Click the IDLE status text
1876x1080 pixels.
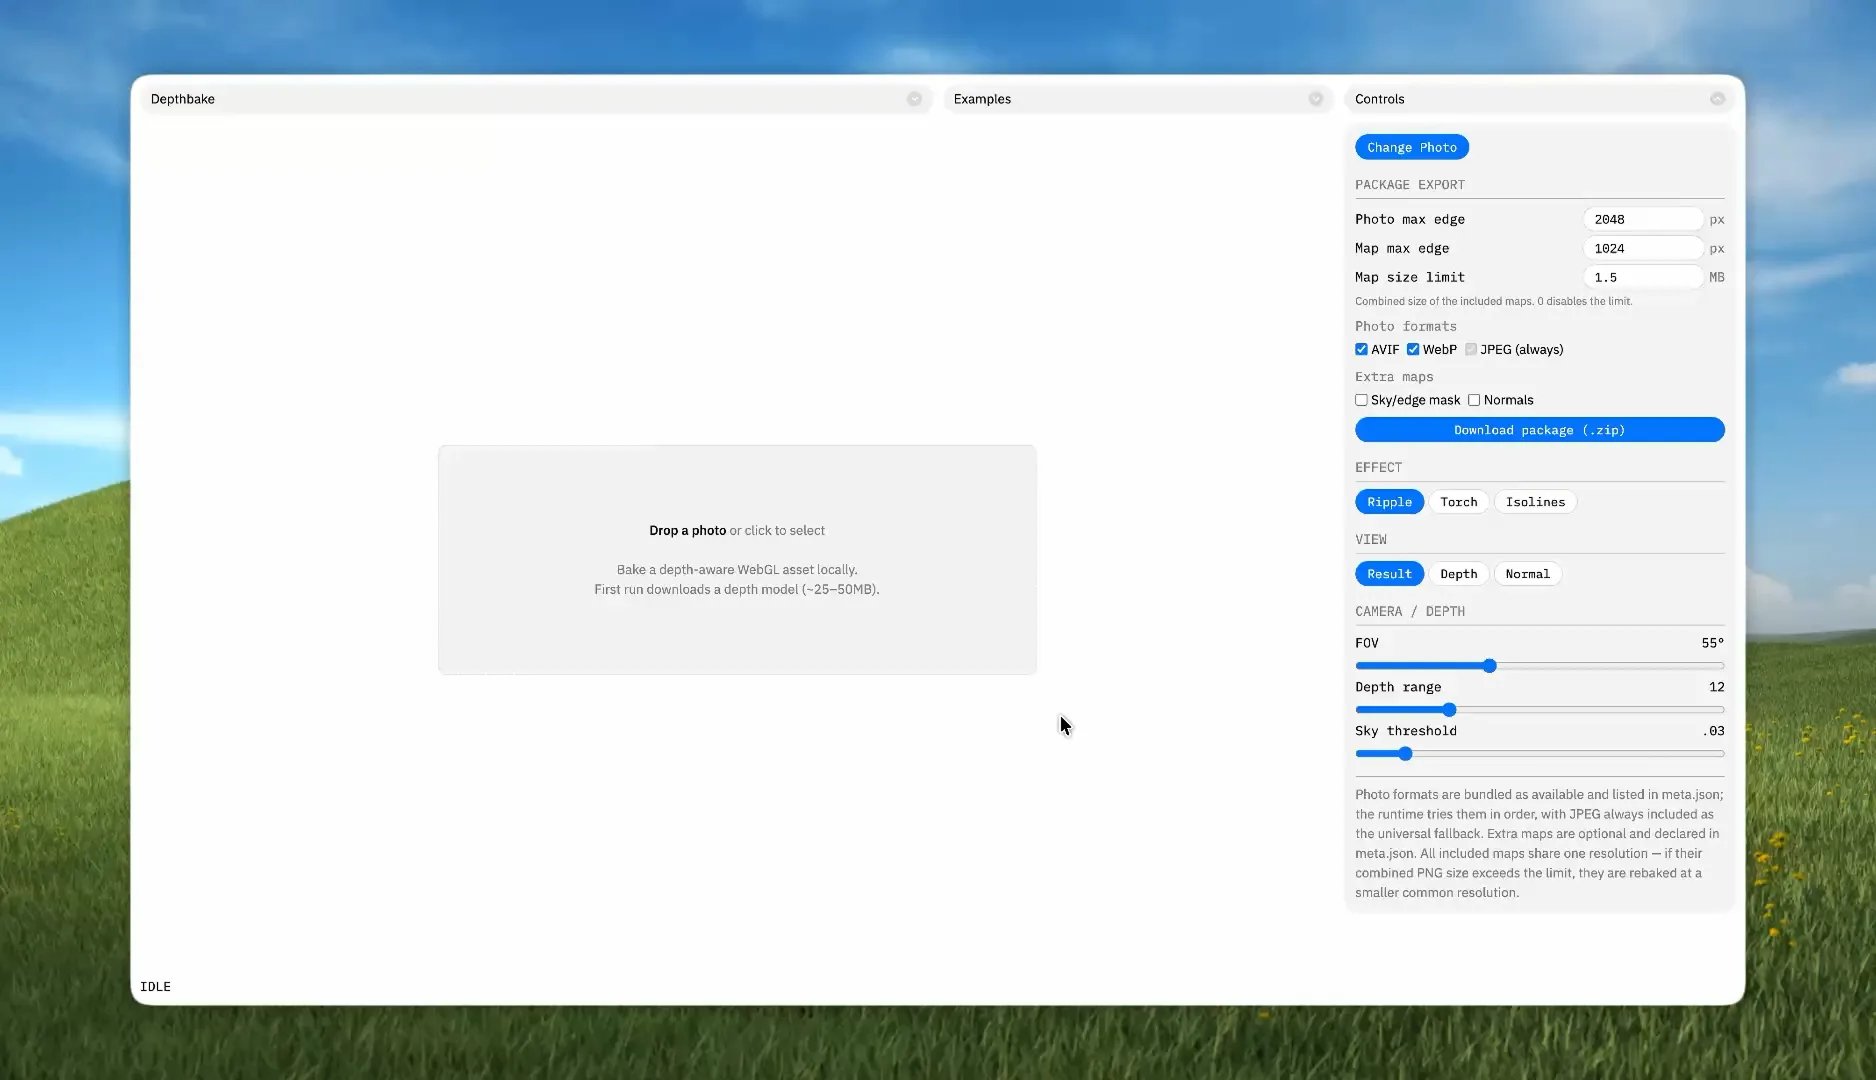155,987
